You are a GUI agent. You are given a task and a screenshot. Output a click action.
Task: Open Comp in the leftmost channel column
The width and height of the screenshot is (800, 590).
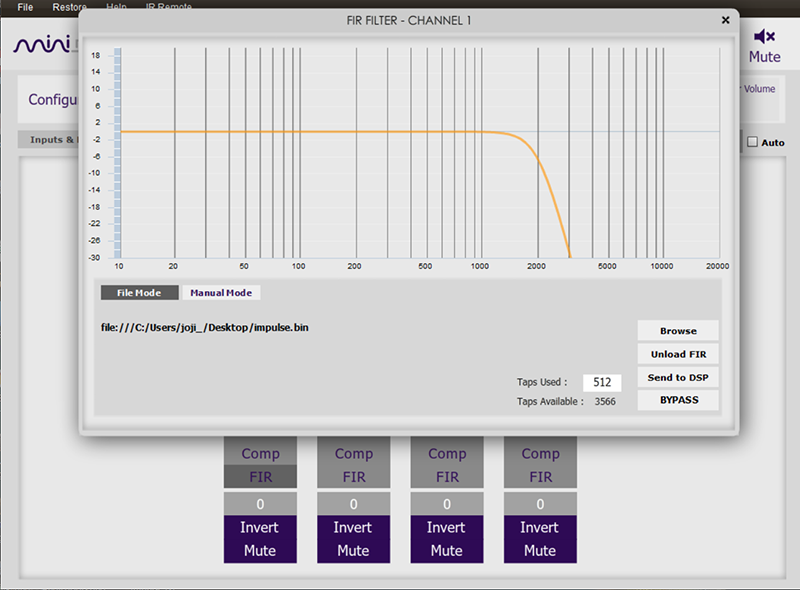pyautogui.click(x=260, y=453)
